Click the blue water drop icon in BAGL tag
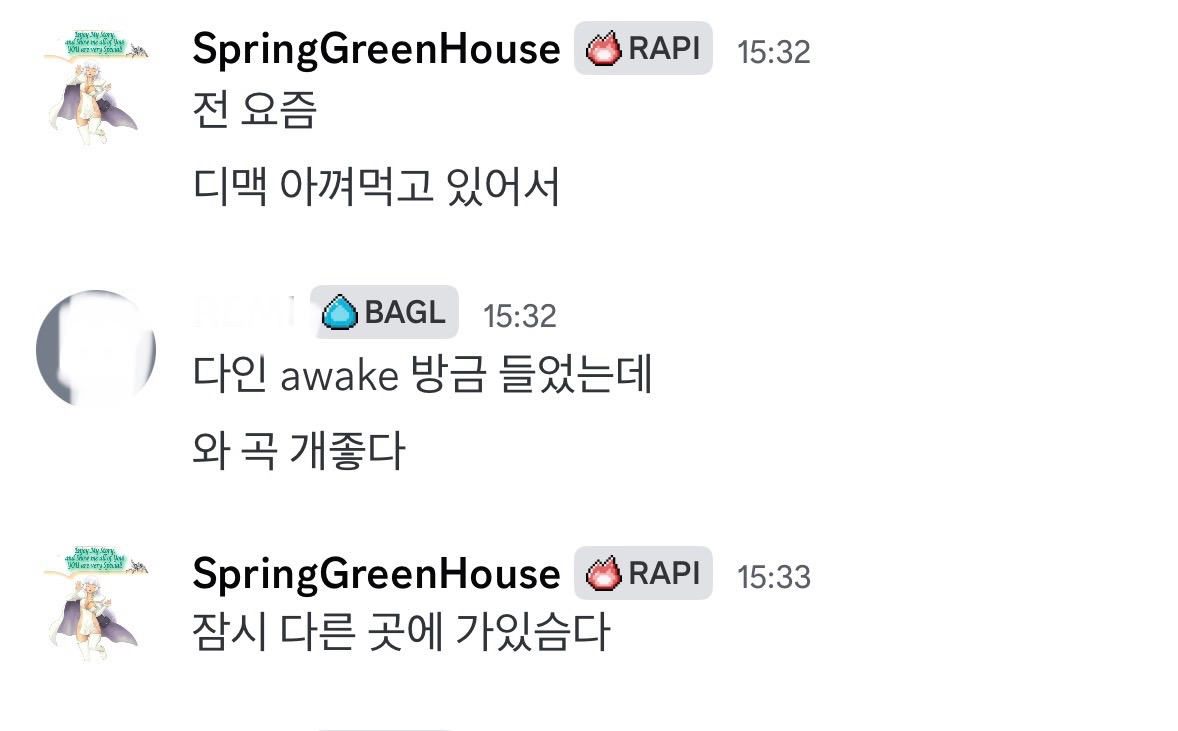The image size is (1178, 731). point(340,314)
